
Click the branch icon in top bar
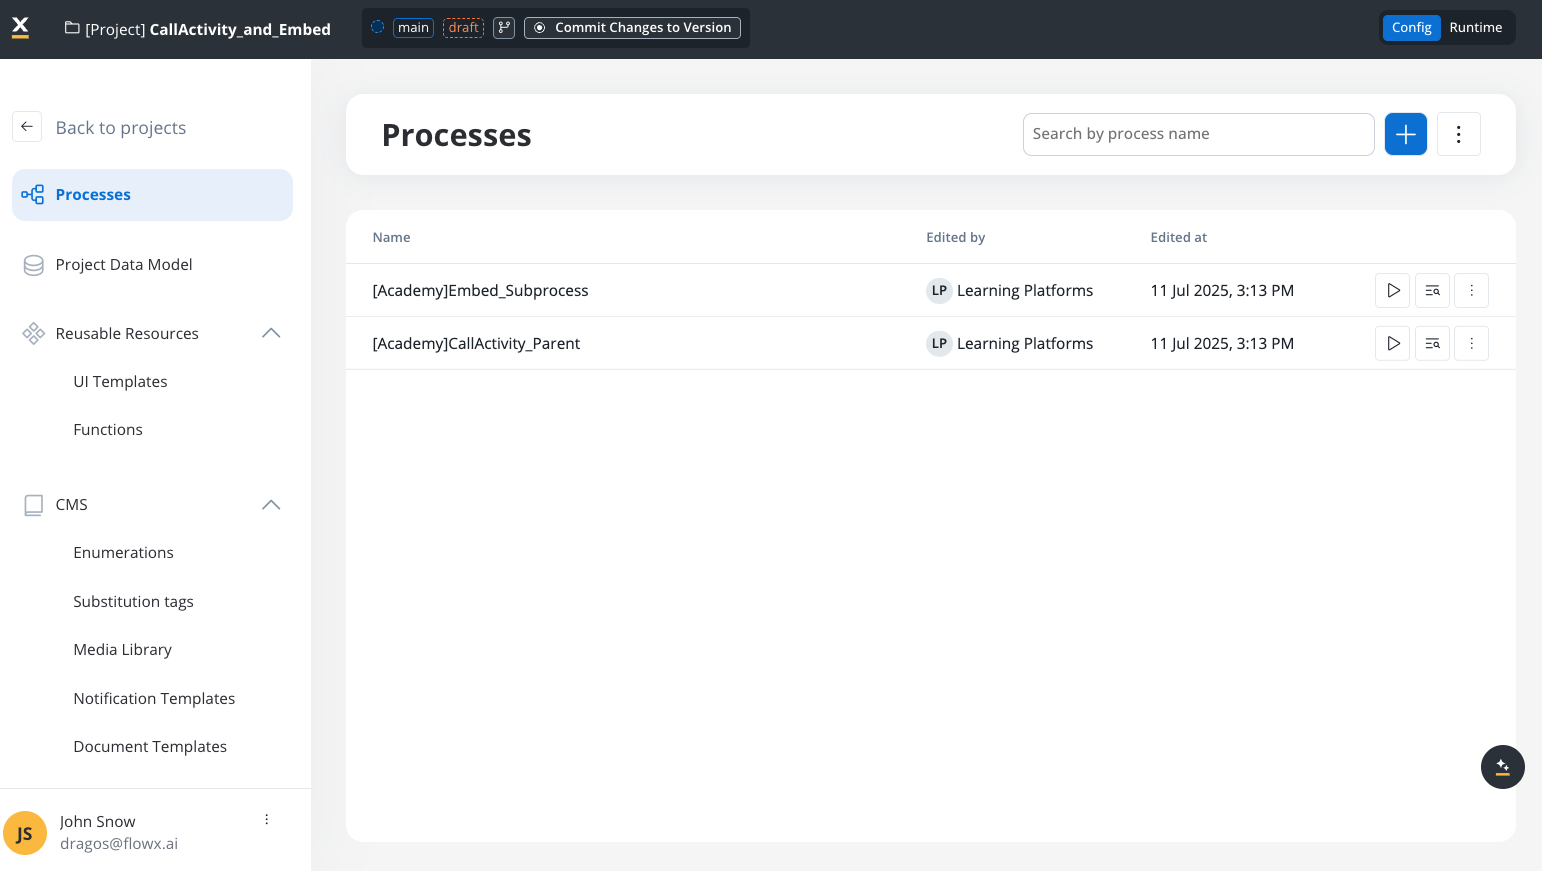coord(504,28)
